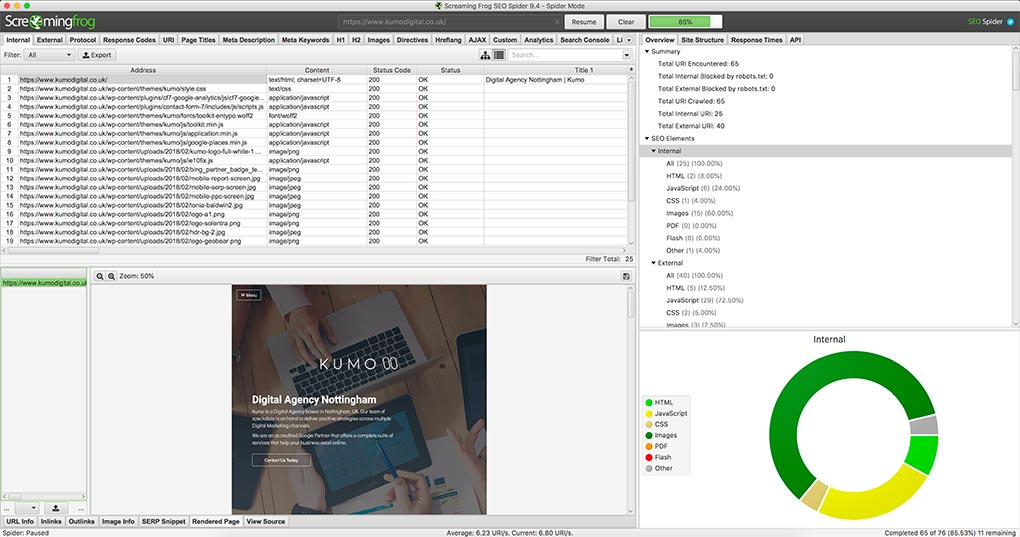Select the kumodigital URL in lower list
The height and width of the screenshot is (537, 1020).
coord(44,283)
